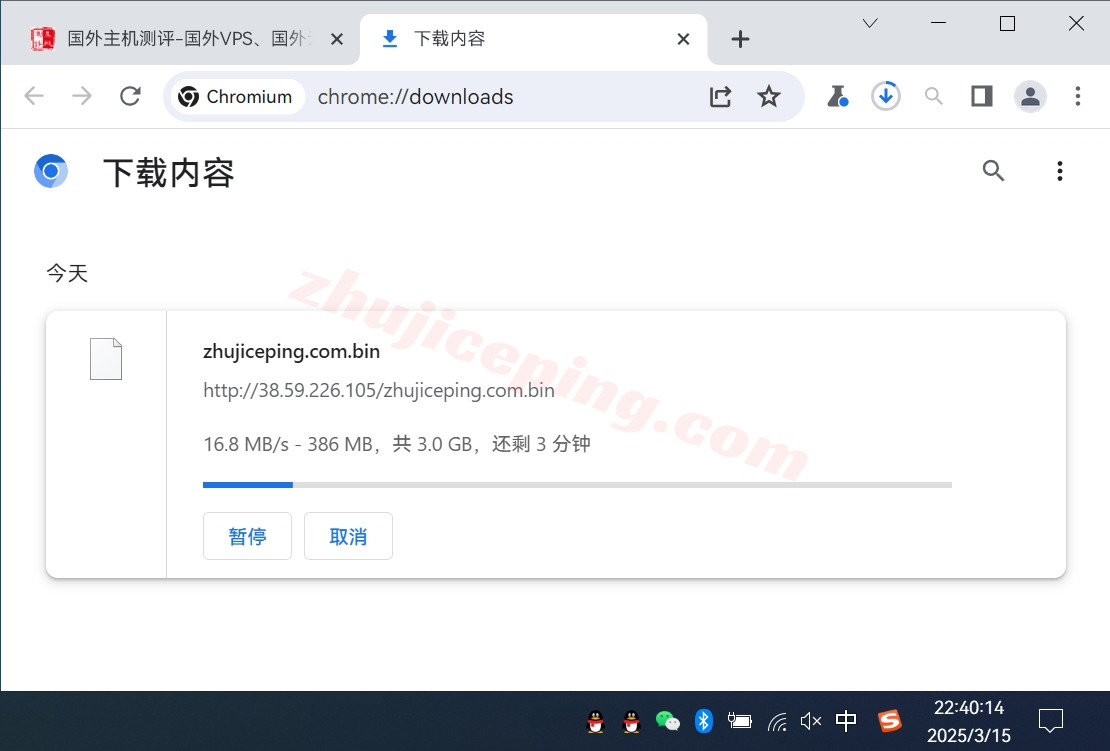This screenshot has height=751, width=1110.
Task: Click the battery power tray icon
Action: (x=740, y=721)
